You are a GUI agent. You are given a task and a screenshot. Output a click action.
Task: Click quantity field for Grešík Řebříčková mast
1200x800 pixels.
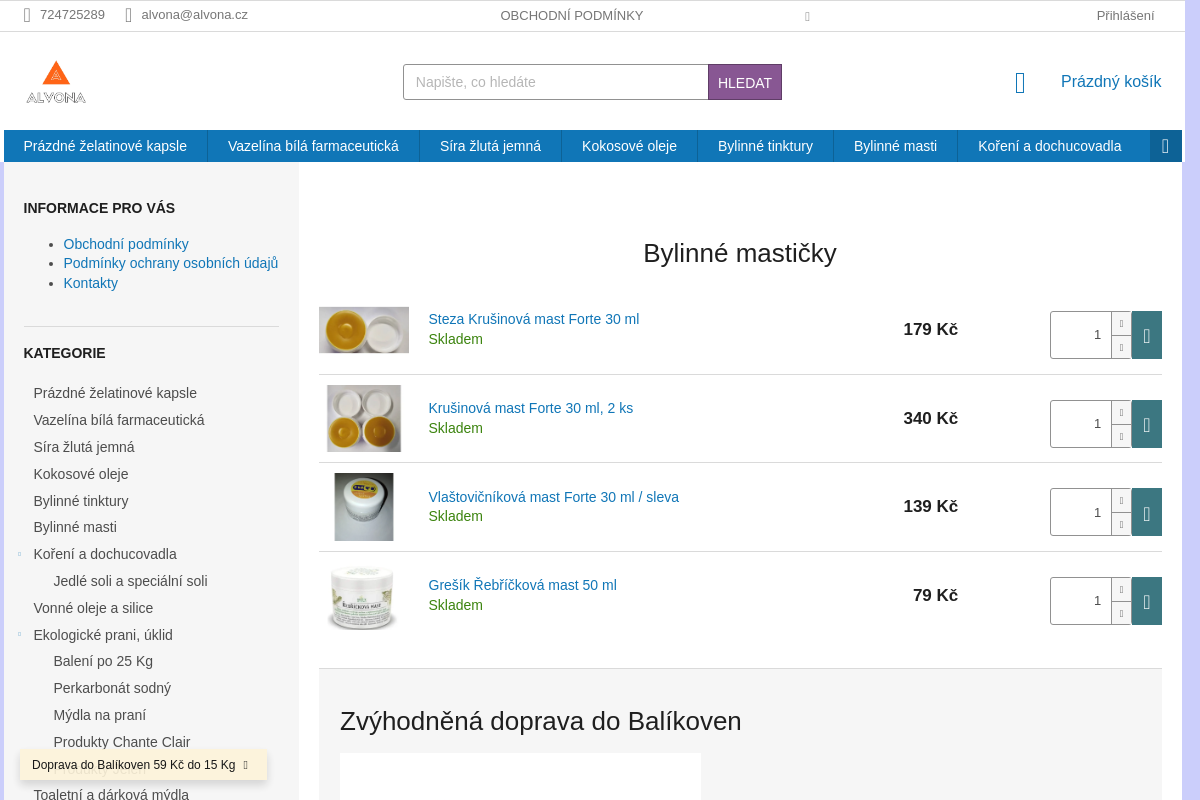[1081, 601]
